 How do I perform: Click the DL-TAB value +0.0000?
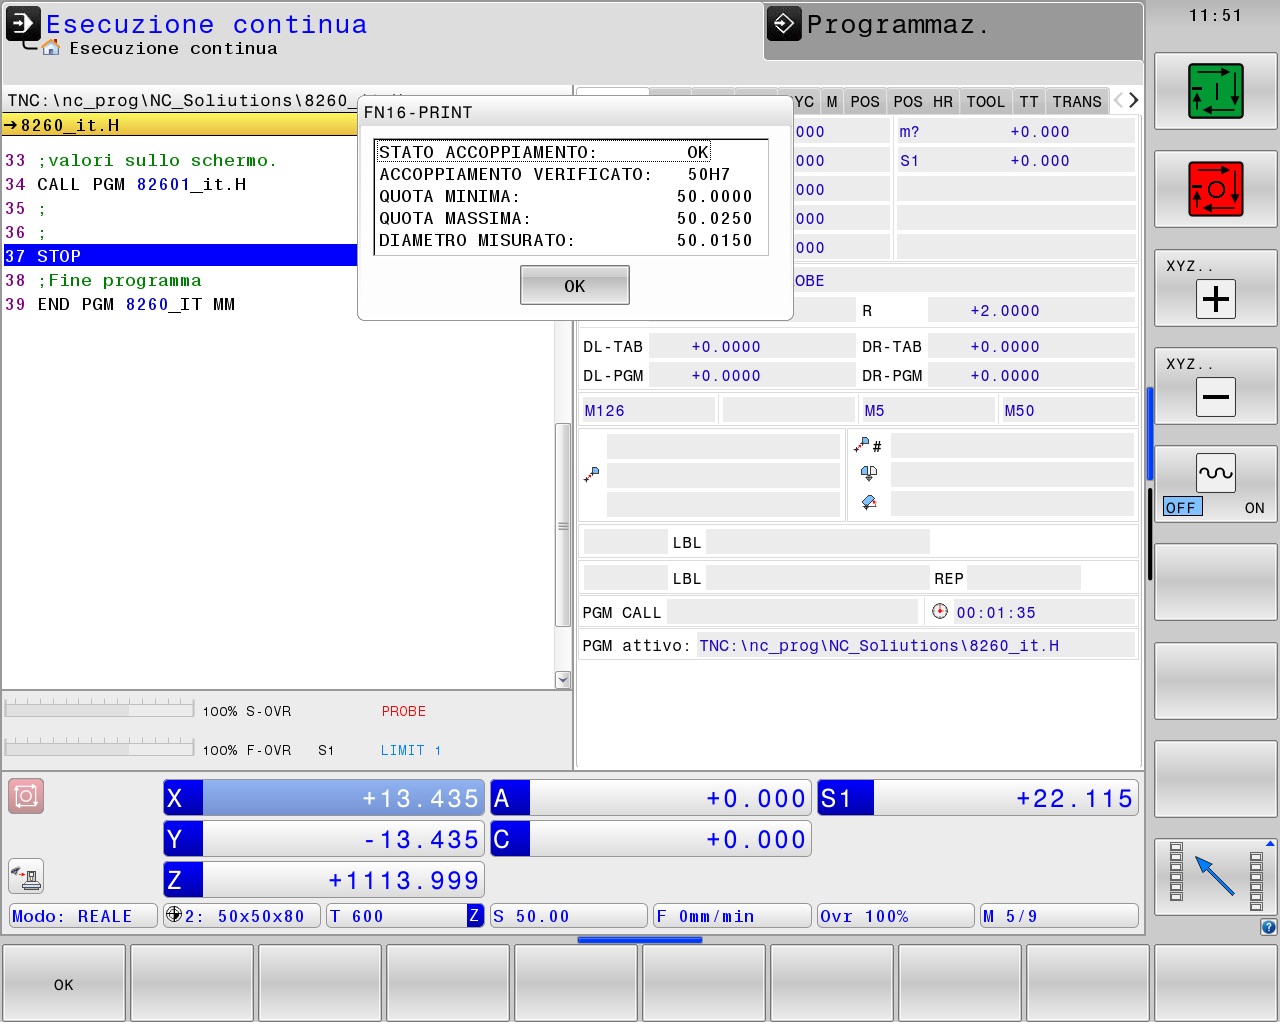tap(726, 346)
